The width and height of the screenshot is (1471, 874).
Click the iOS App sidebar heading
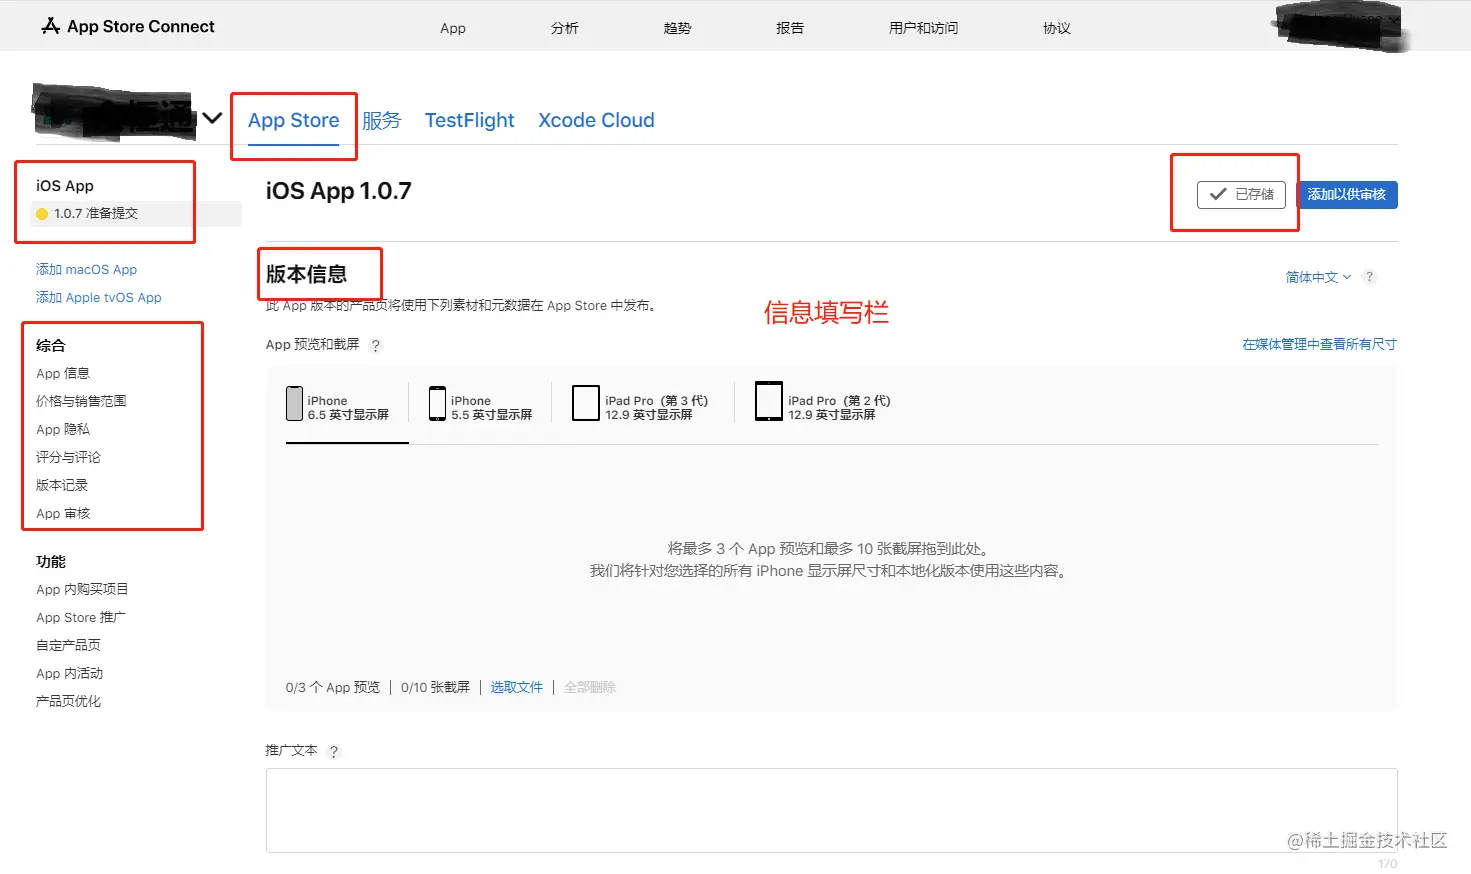pos(65,186)
